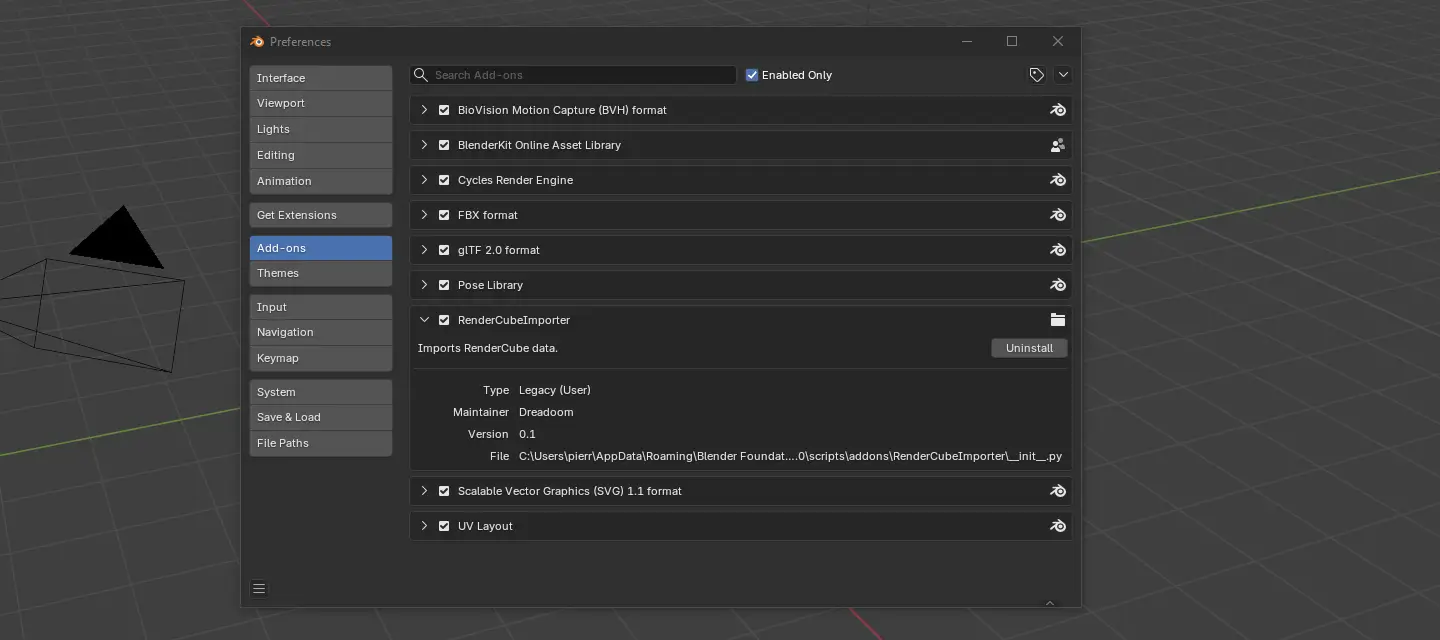Image resolution: width=1440 pixels, height=640 pixels.
Task: Click the search magnifier icon
Action: (421, 75)
